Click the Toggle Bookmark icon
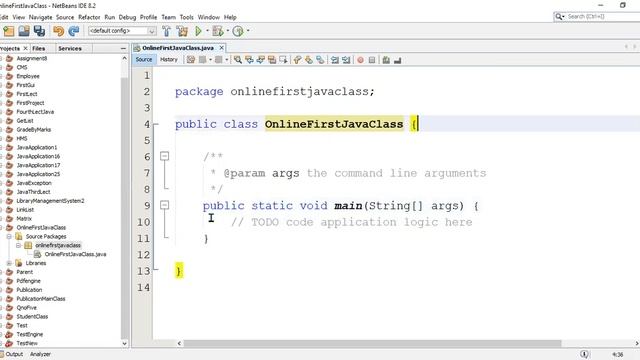Viewport: 640px width, 360px height. 320,60
